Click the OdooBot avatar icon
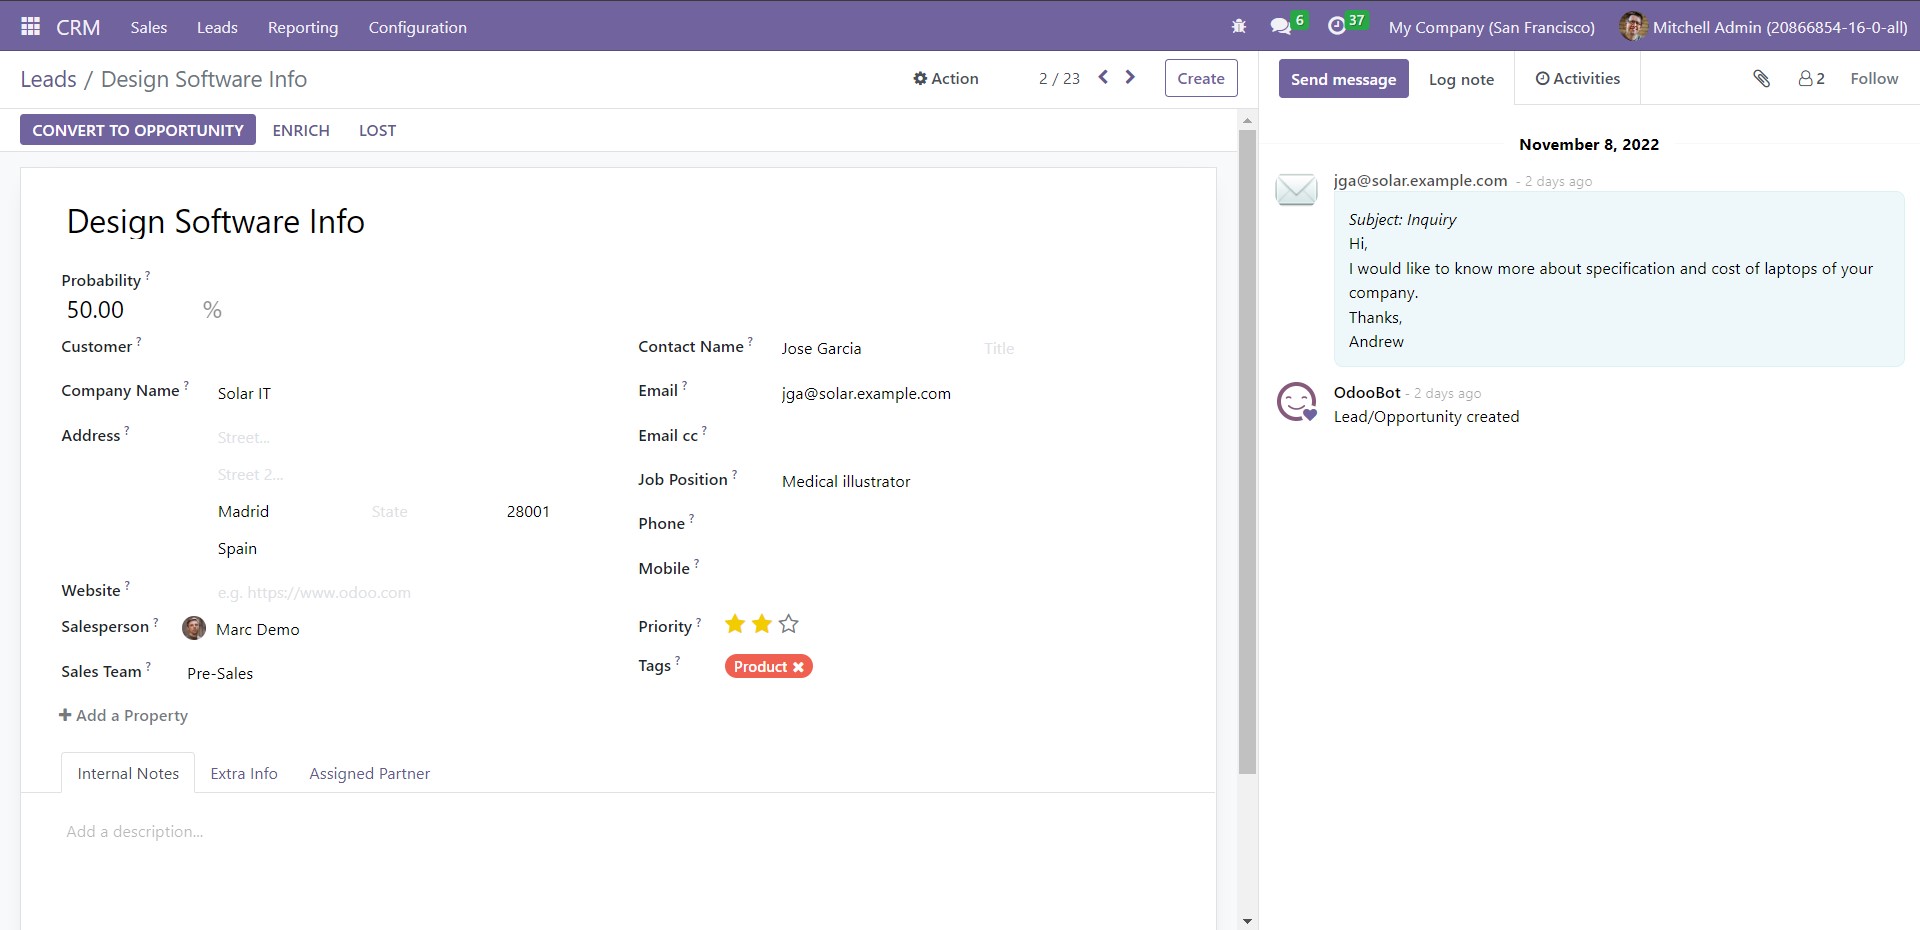 pos(1297,402)
